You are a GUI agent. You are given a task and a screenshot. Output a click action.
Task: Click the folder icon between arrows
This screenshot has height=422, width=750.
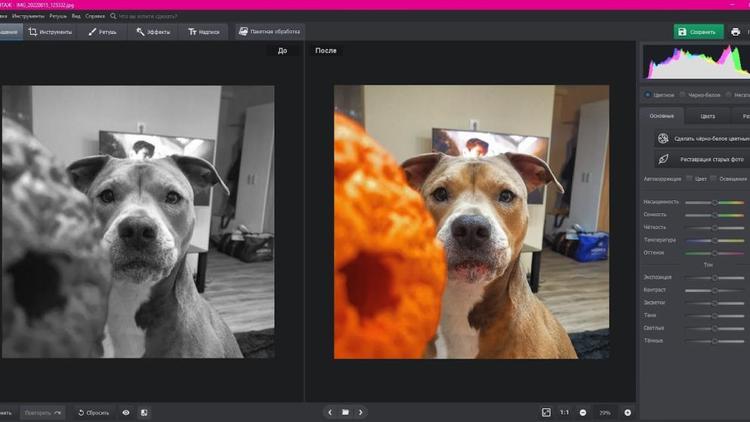pyautogui.click(x=345, y=412)
